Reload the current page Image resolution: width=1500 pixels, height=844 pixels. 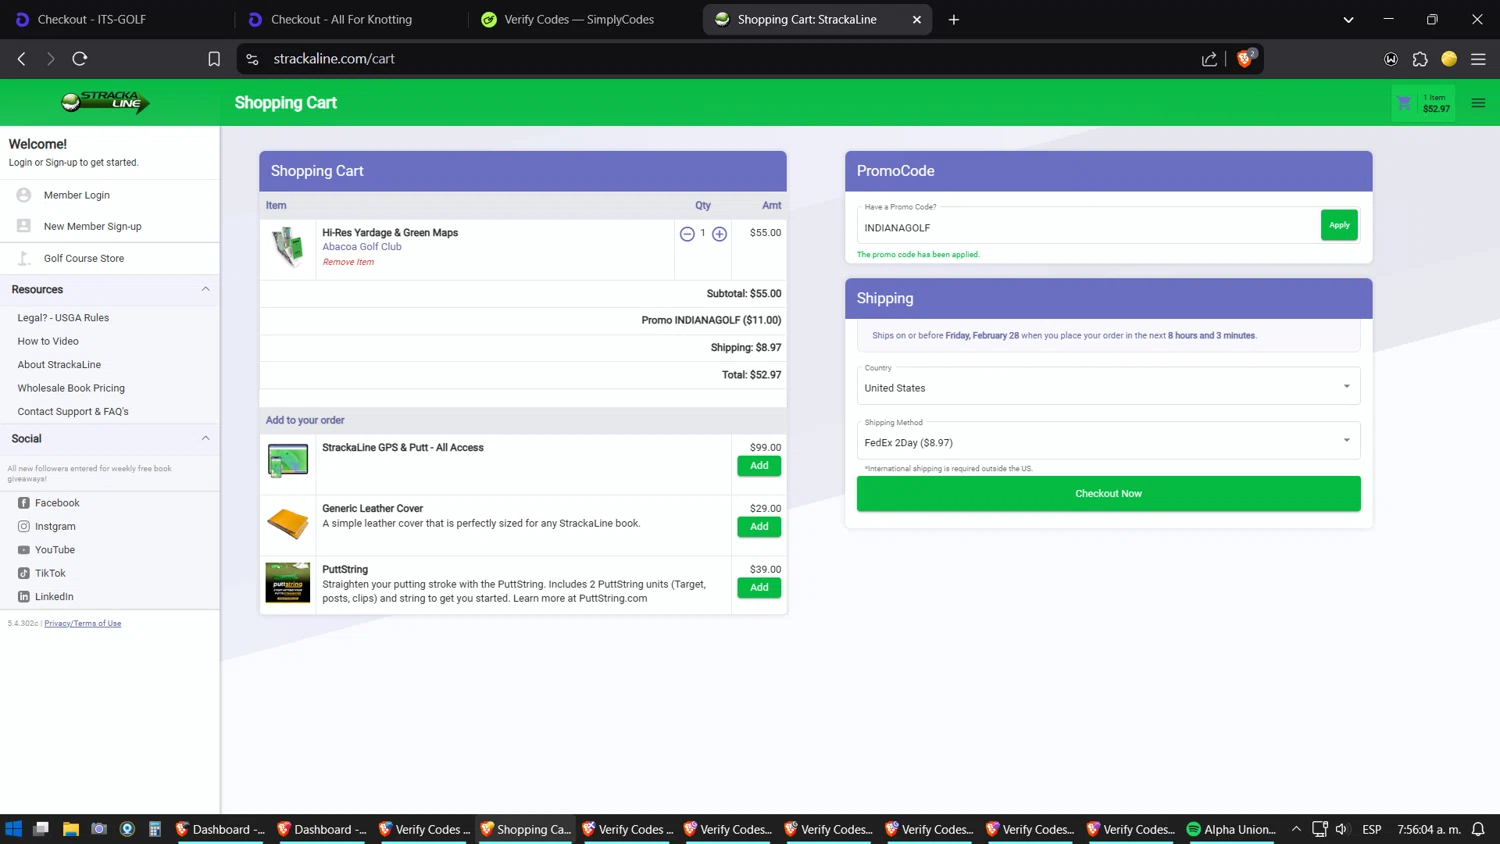point(80,59)
